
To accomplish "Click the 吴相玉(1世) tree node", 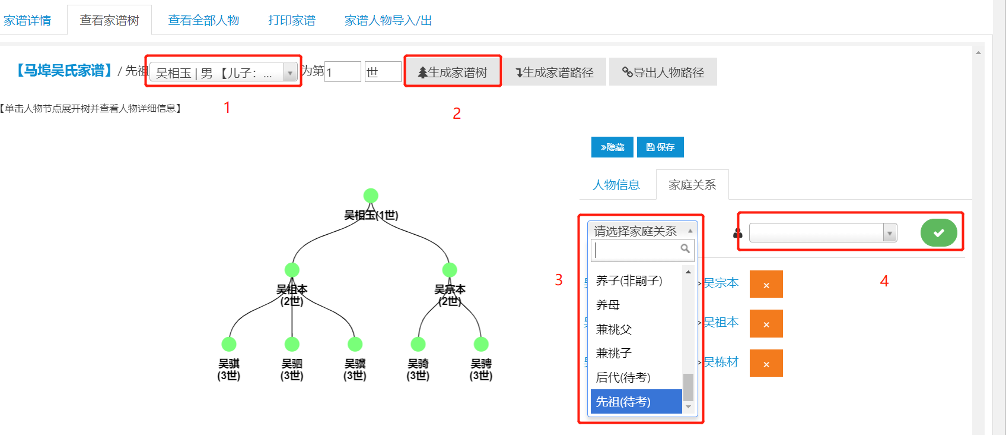I will click(371, 196).
